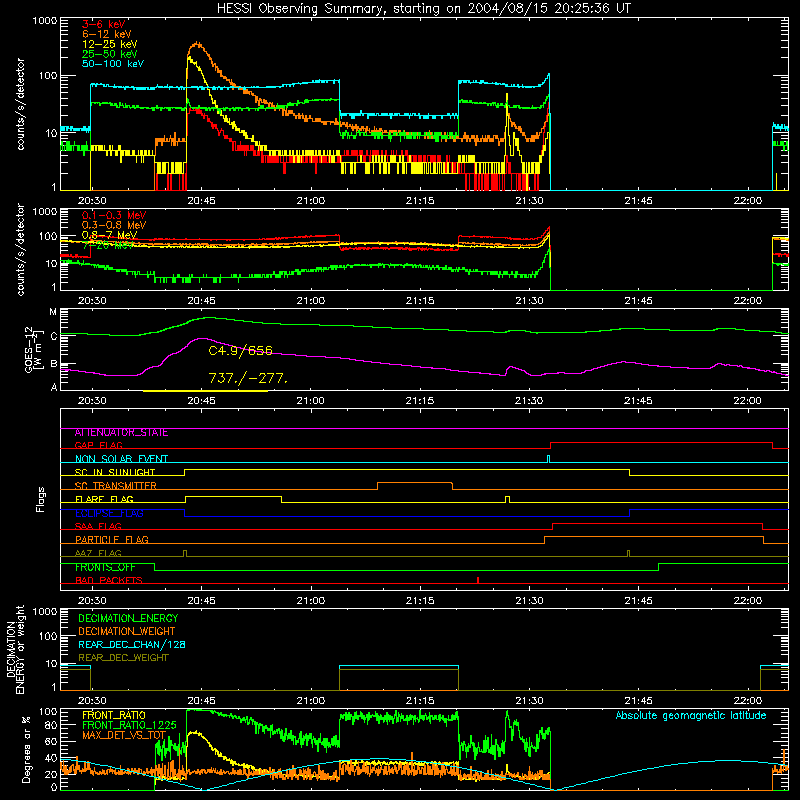Screen dimensions: 800x800
Task: Click the vertical 'Flags' axis label
Action: [40, 499]
